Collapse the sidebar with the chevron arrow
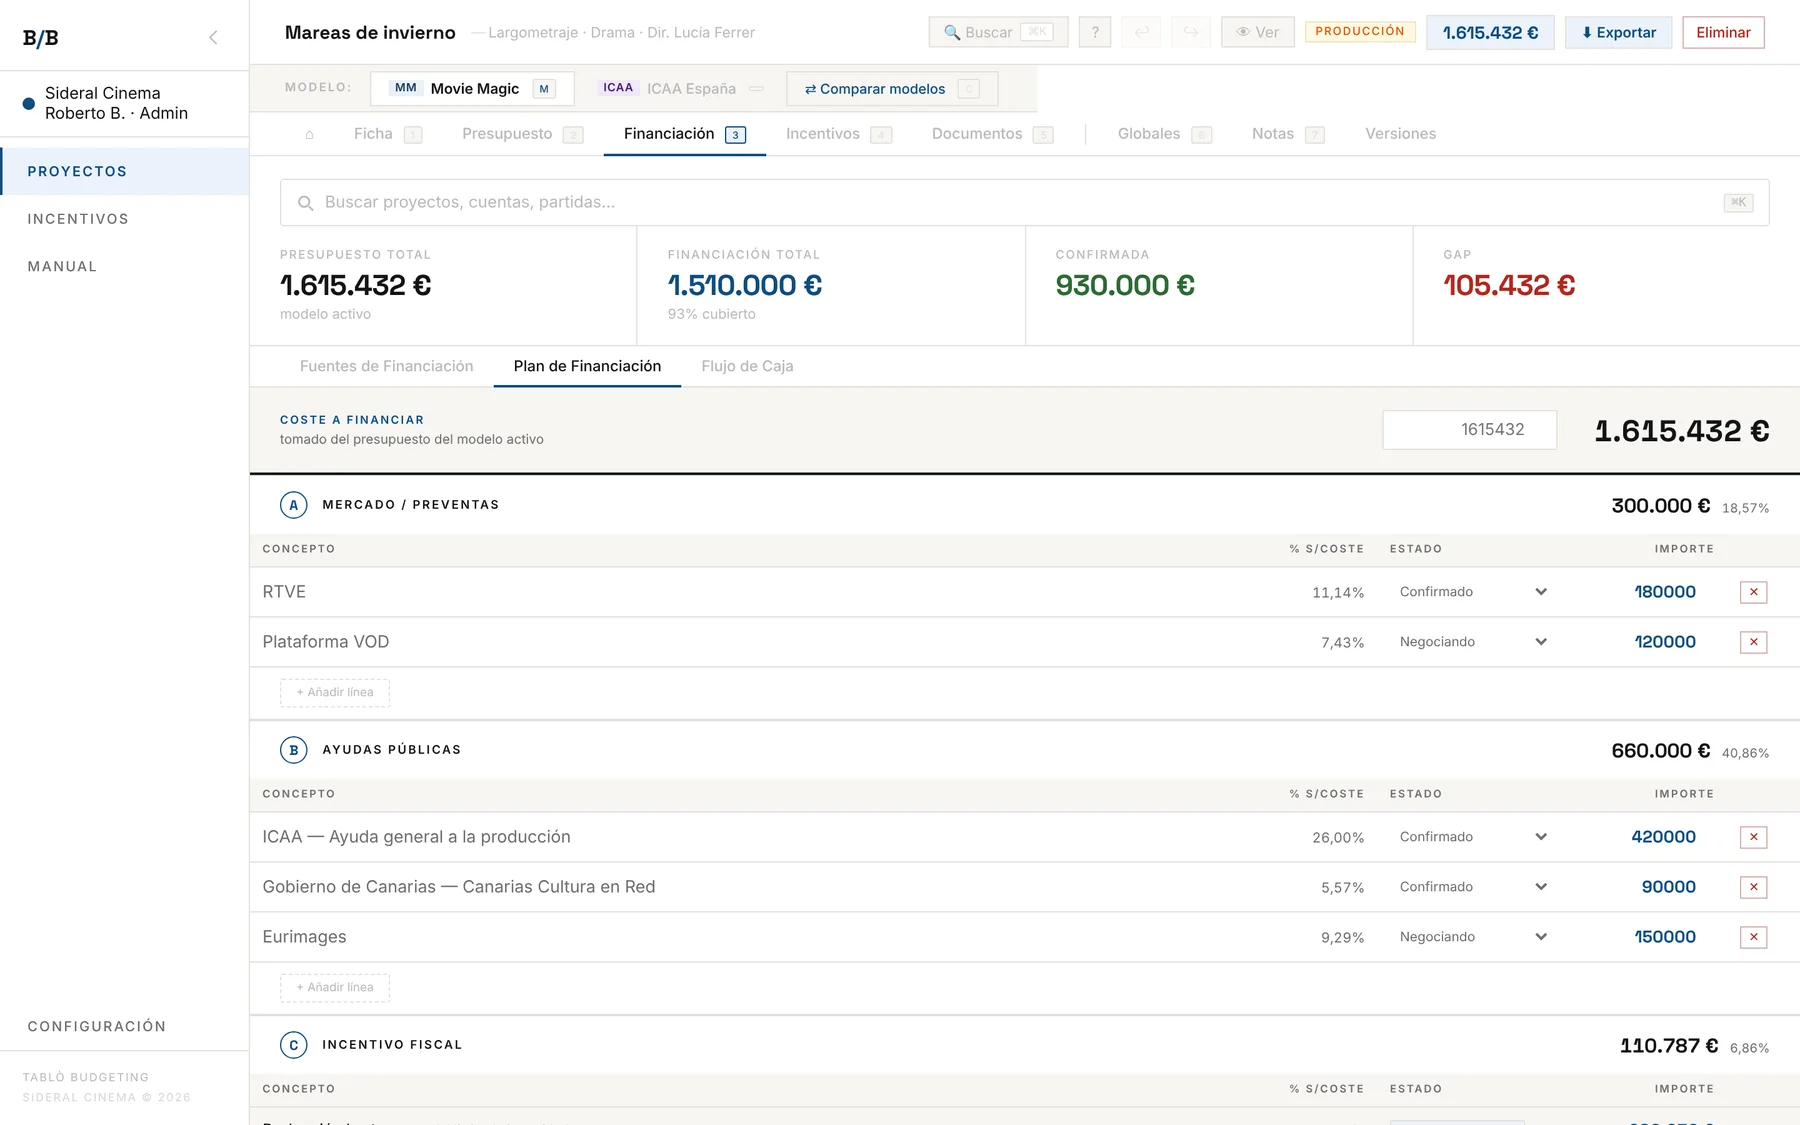Screen dimensions: 1800x1125 point(213,38)
